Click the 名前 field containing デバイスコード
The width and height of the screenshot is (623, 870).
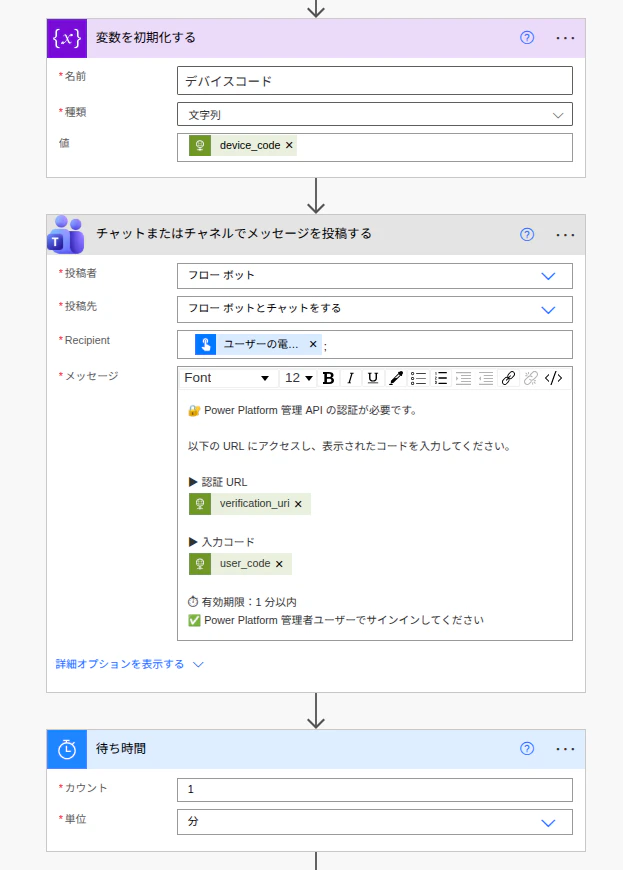pyautogui.click(x=375, y=81)
